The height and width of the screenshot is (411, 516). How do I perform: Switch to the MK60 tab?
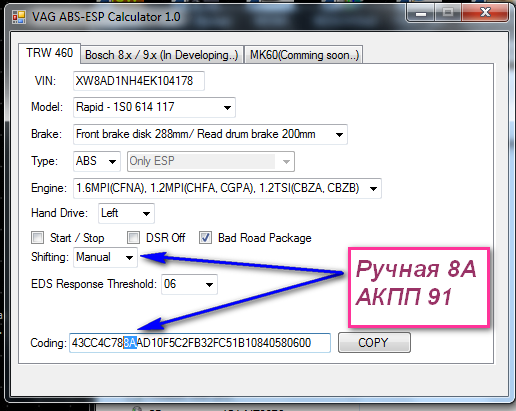(304, 55)
